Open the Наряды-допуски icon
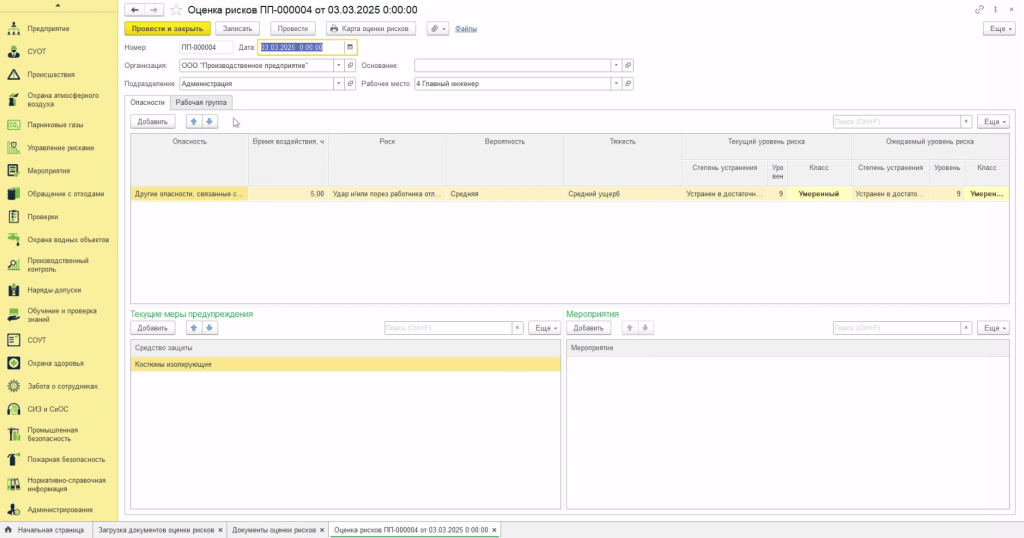 (14, 290)
